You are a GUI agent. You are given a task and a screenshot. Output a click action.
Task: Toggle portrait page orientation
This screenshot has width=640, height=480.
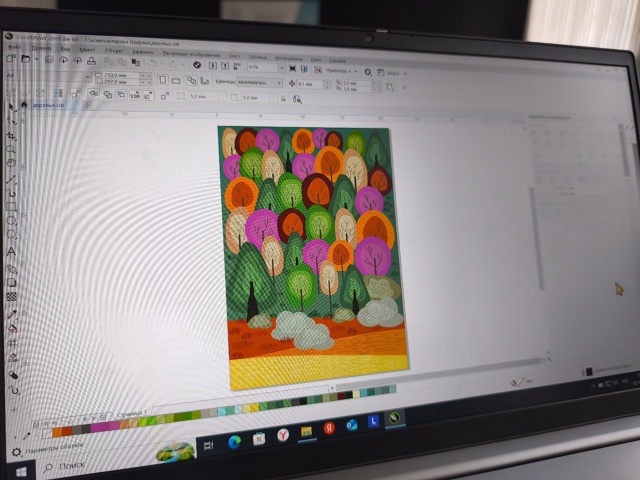coord(160,80)
